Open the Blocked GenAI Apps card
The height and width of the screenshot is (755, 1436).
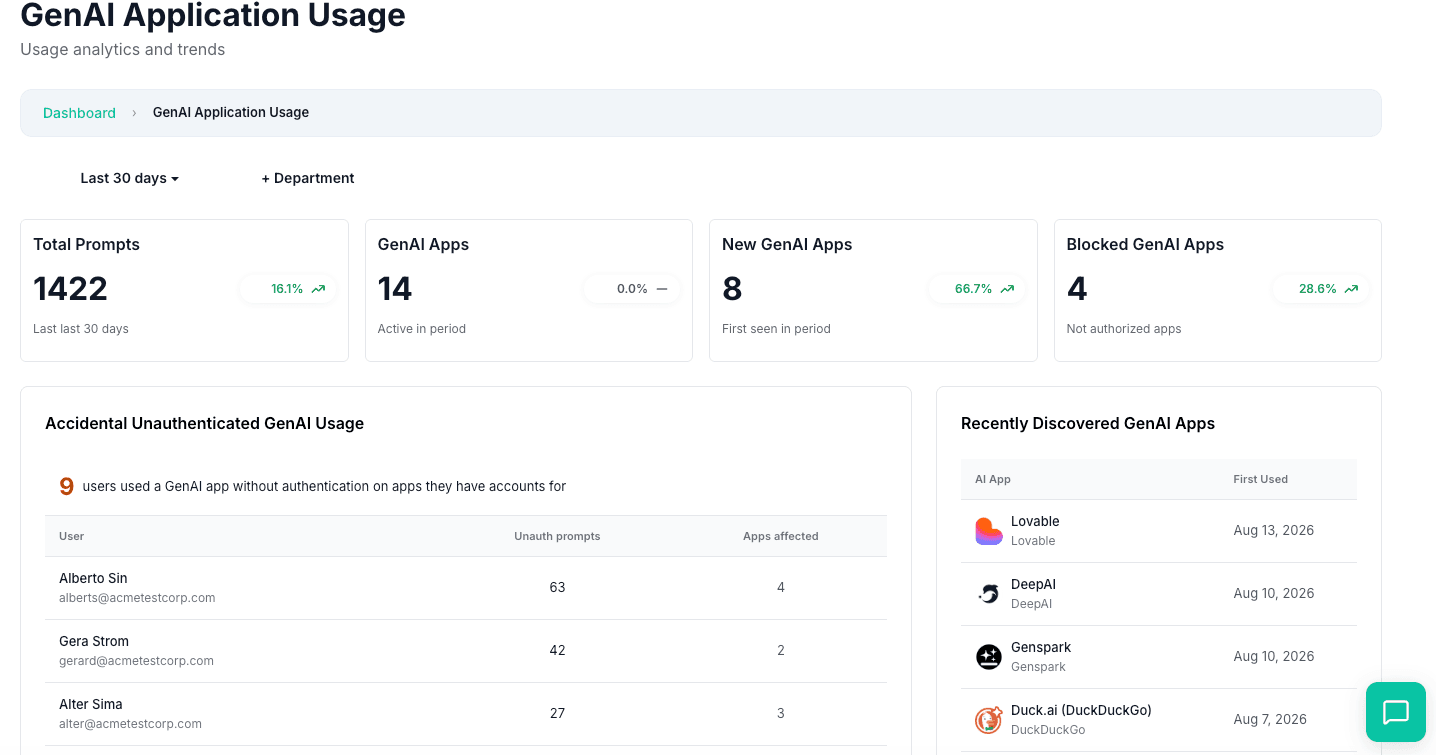click(x=1218, y=290)
